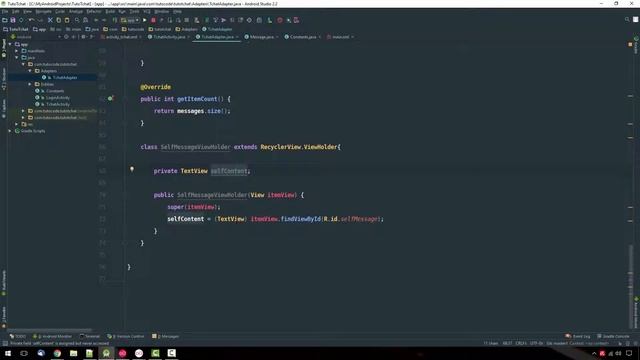Open Chrome from the taskbar
Viewport: 640px width, 360px height.
click(x=57, y=353)
